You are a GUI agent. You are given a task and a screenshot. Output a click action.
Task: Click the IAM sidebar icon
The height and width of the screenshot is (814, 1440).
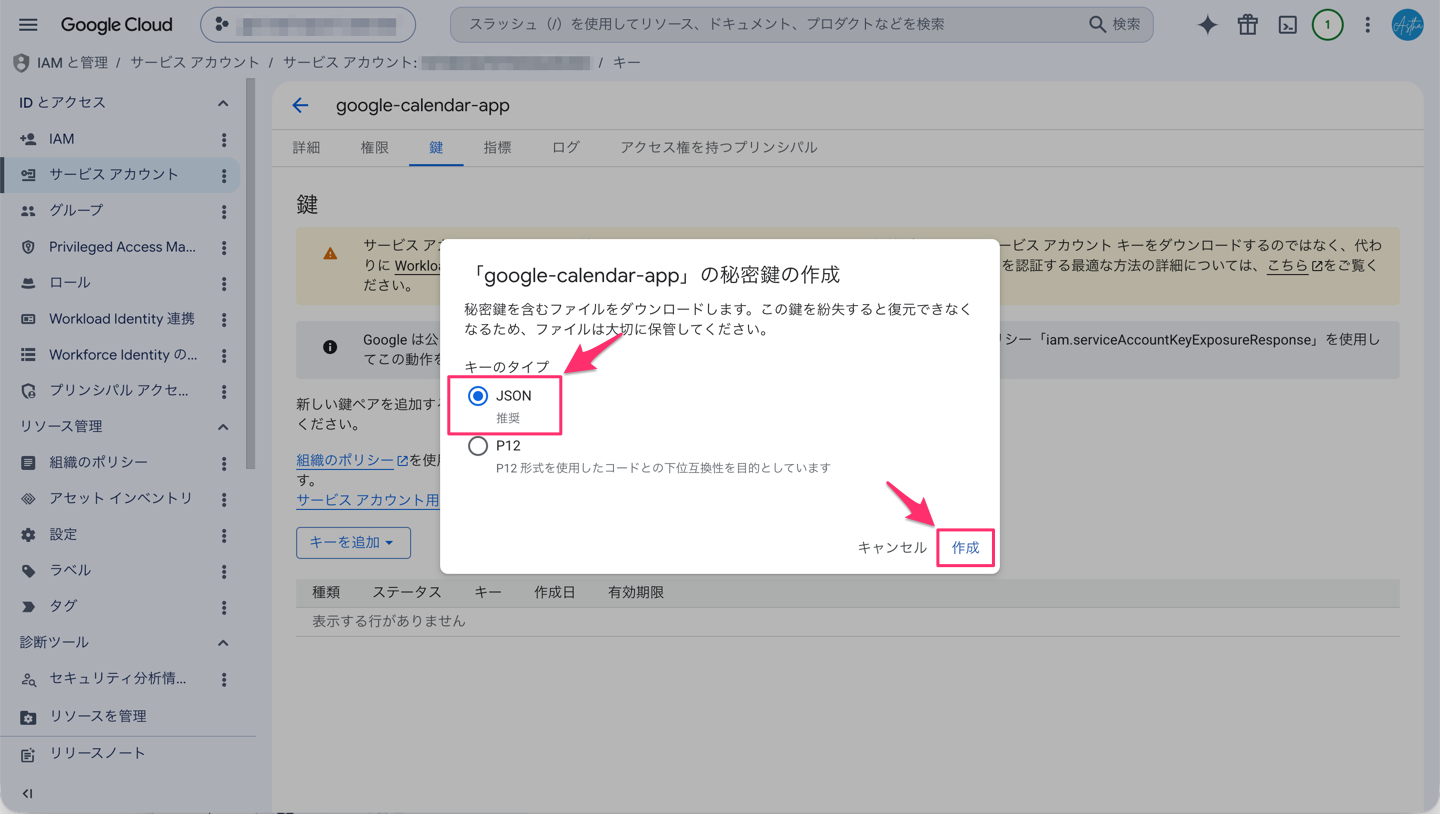tap(28, 139)
